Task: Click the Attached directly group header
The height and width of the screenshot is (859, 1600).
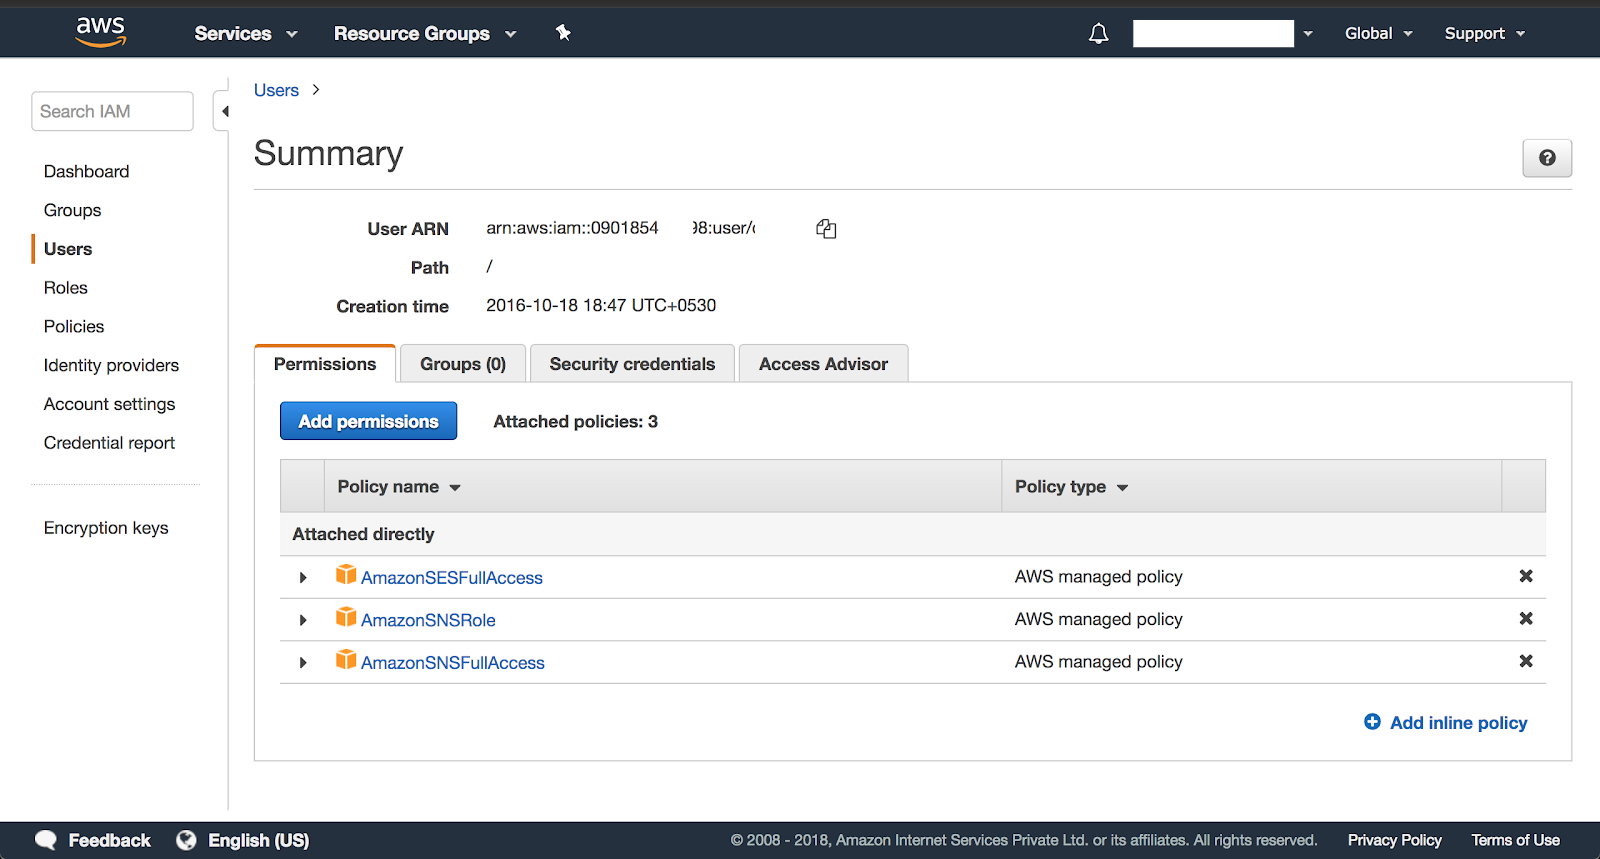Action: click(363, 535)
